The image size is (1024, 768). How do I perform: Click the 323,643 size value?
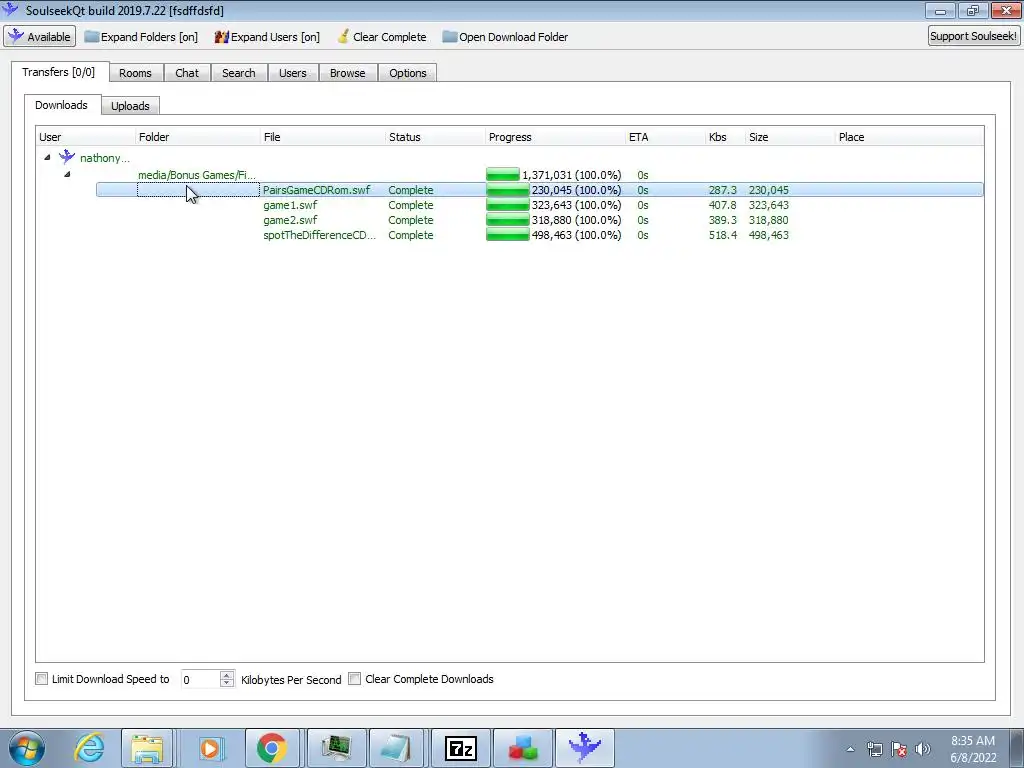point(769,205)
